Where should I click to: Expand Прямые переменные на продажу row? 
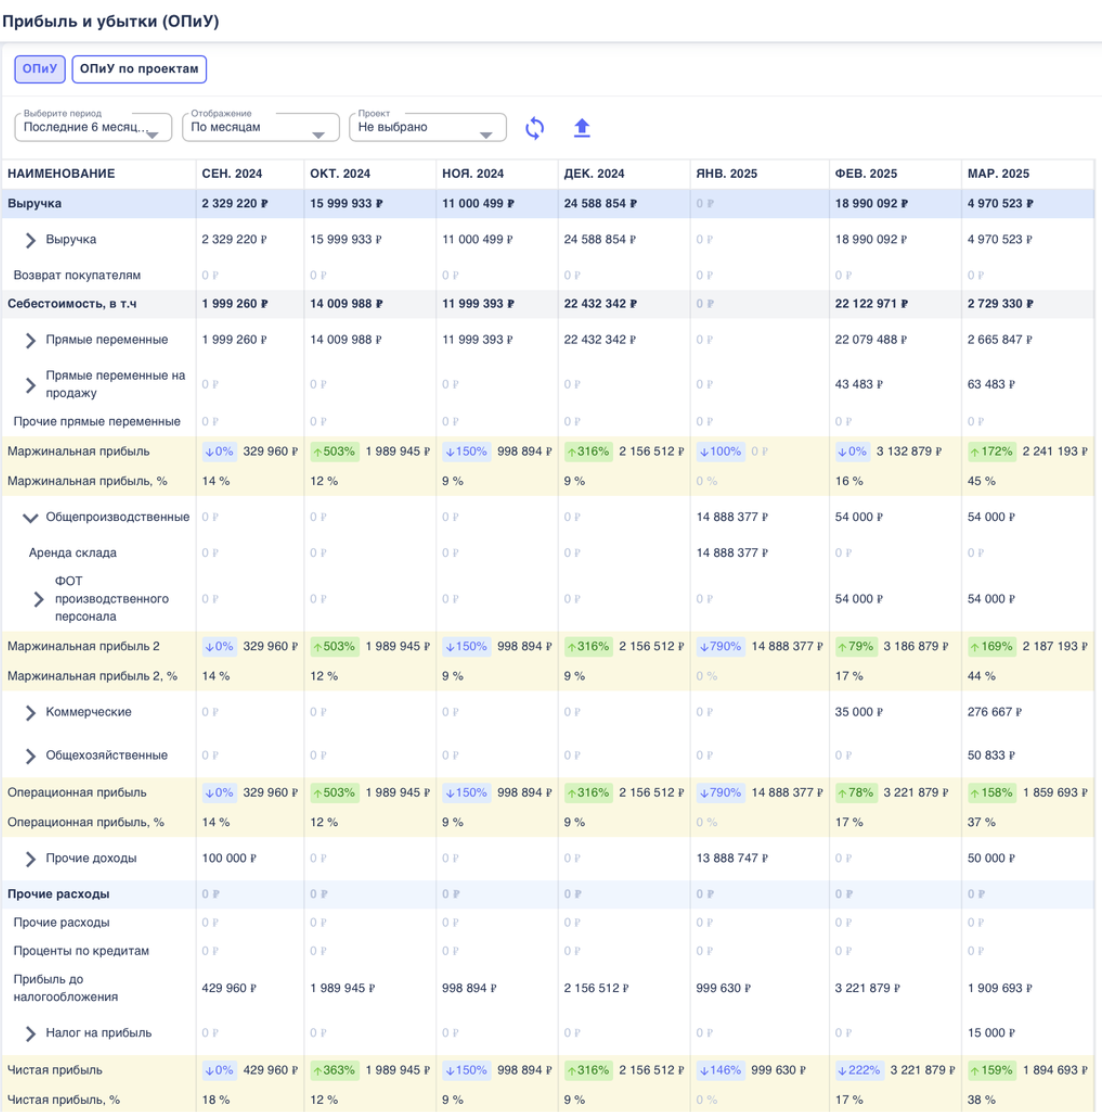(30, 384)
